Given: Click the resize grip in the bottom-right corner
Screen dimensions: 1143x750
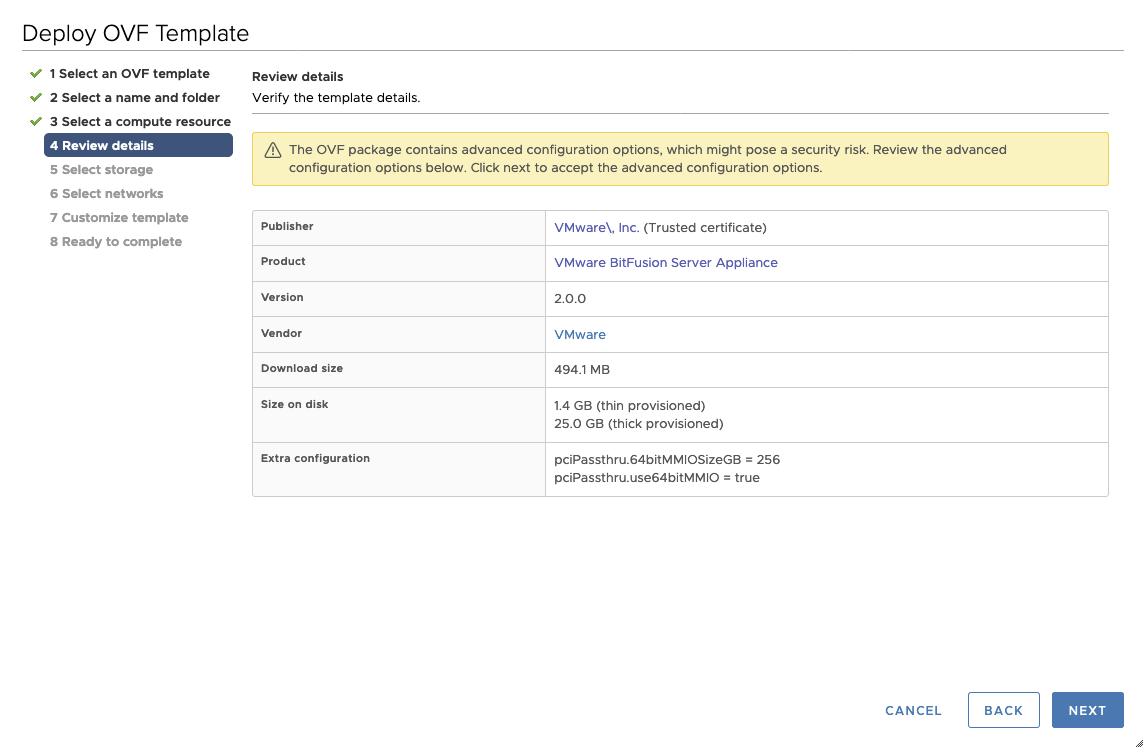Looking at the screenshot, I should (1135, 744).
